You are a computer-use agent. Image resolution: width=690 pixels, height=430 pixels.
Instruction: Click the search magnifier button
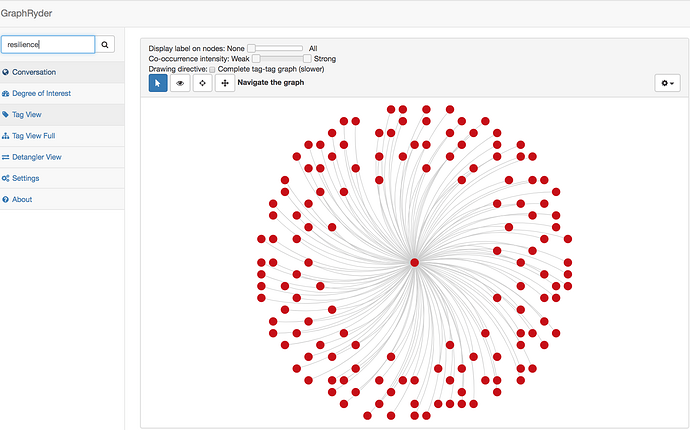click(105, 44)
